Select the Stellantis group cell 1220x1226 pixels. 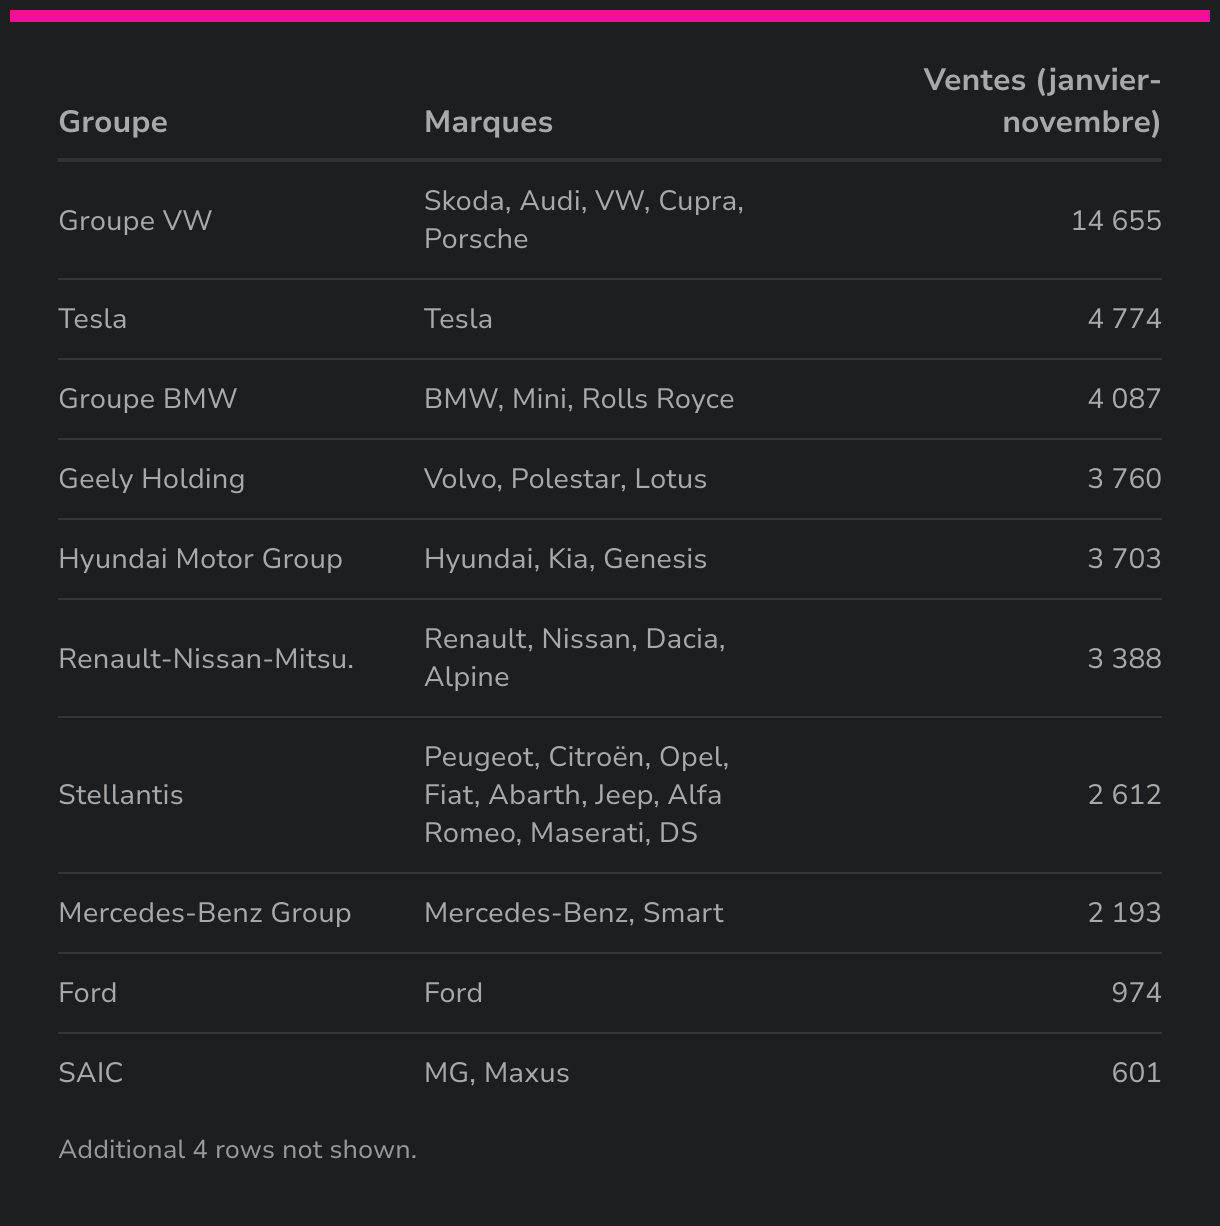(121, 795)
